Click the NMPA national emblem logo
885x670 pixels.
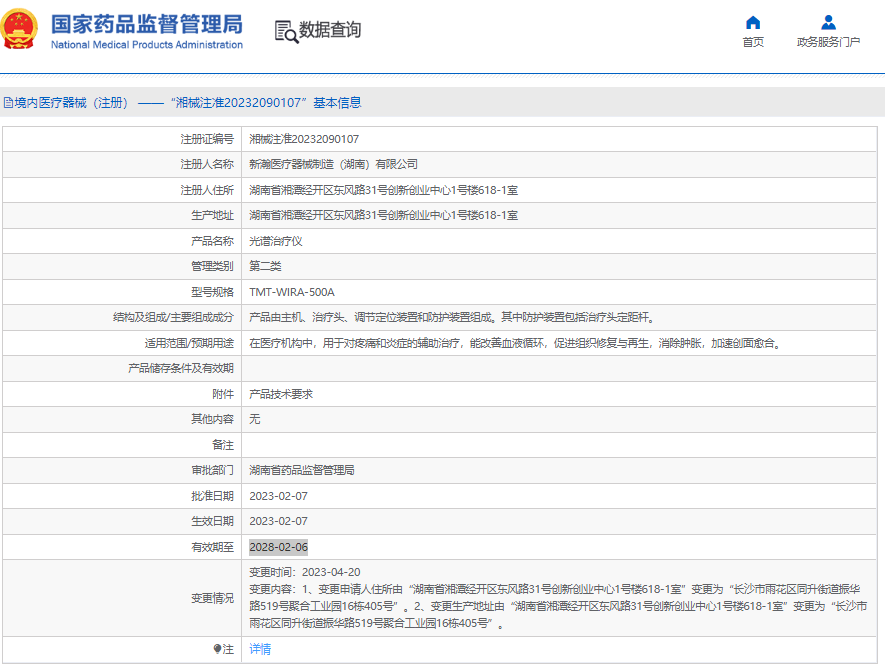(x=19, y=28)
